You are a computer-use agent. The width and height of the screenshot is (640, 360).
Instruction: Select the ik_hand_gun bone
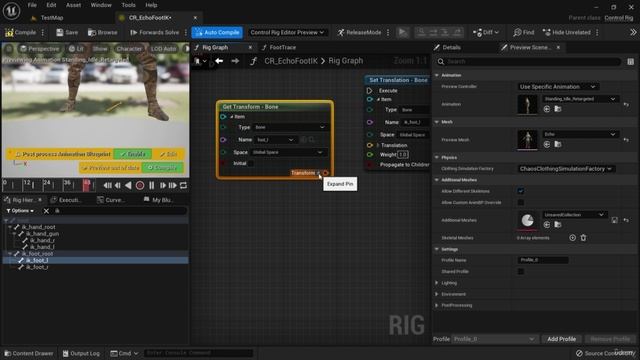click(x=42, y=234)
